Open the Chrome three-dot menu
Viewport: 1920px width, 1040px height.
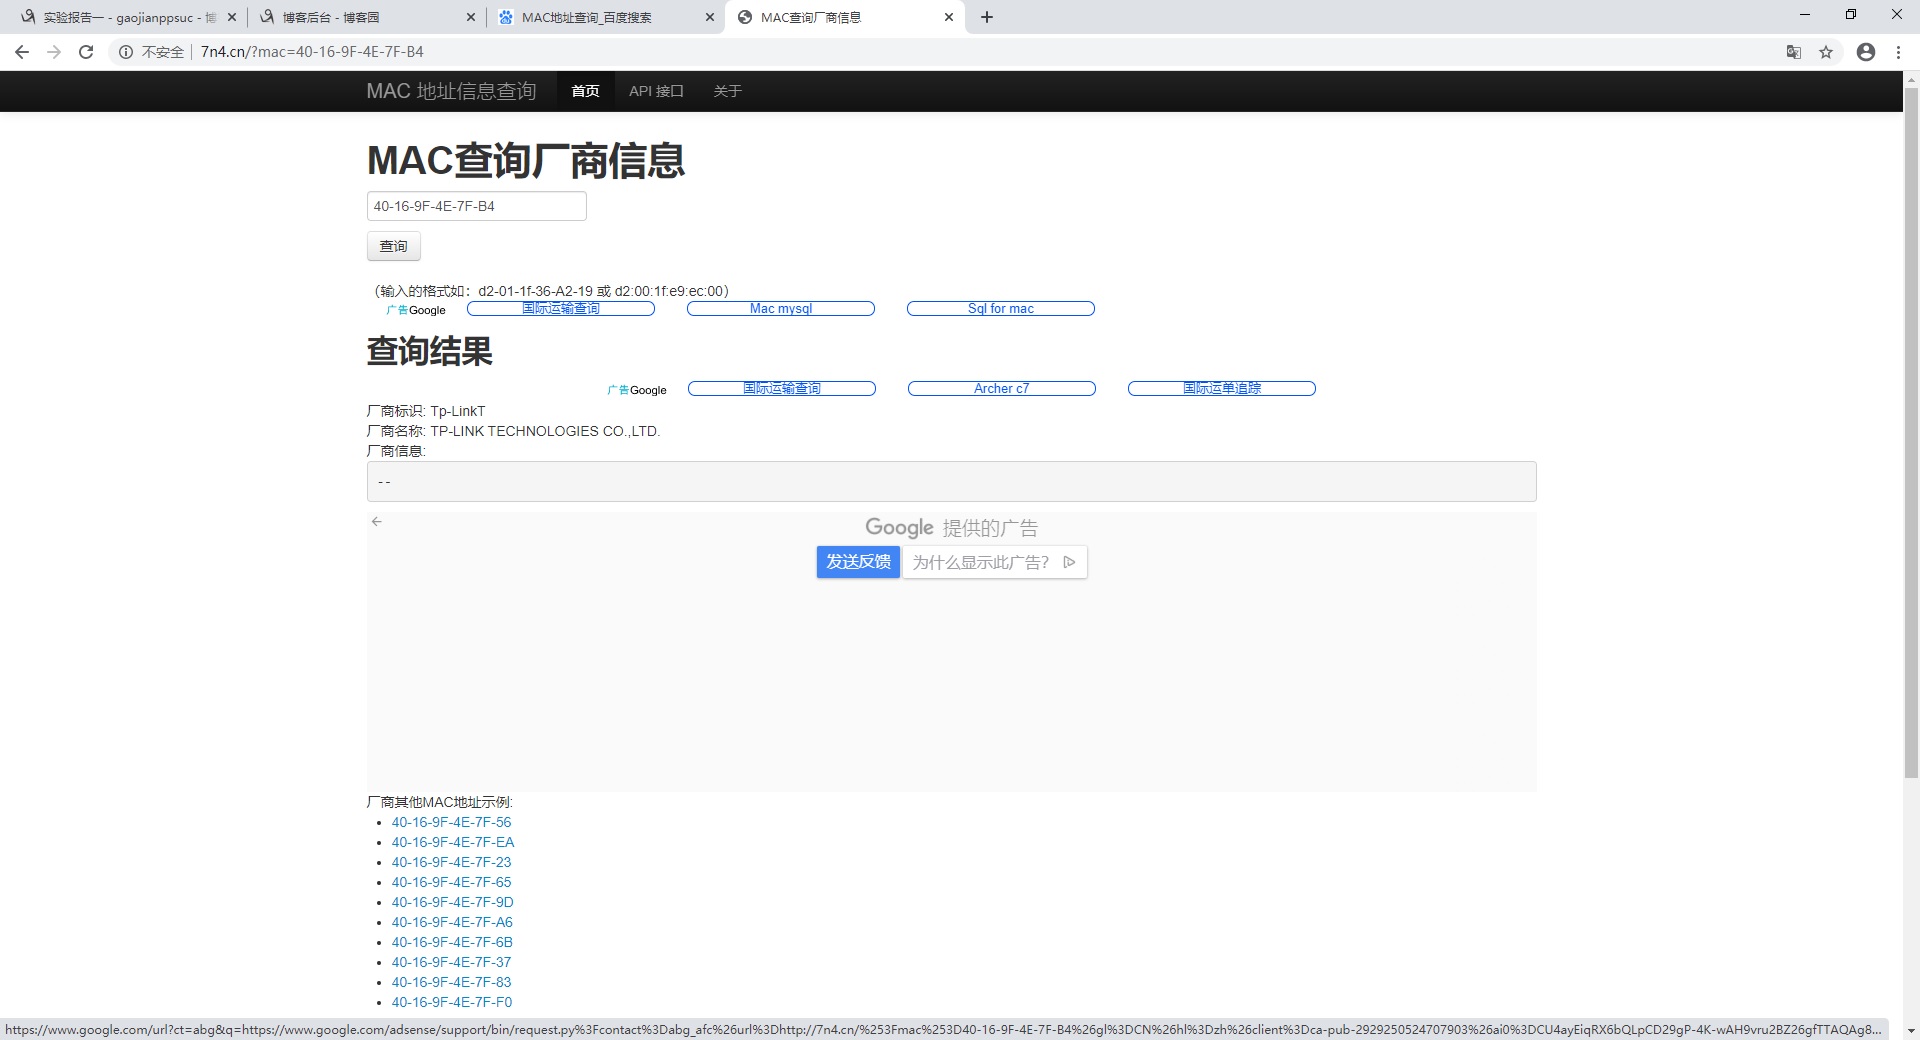click(1898, 52)
